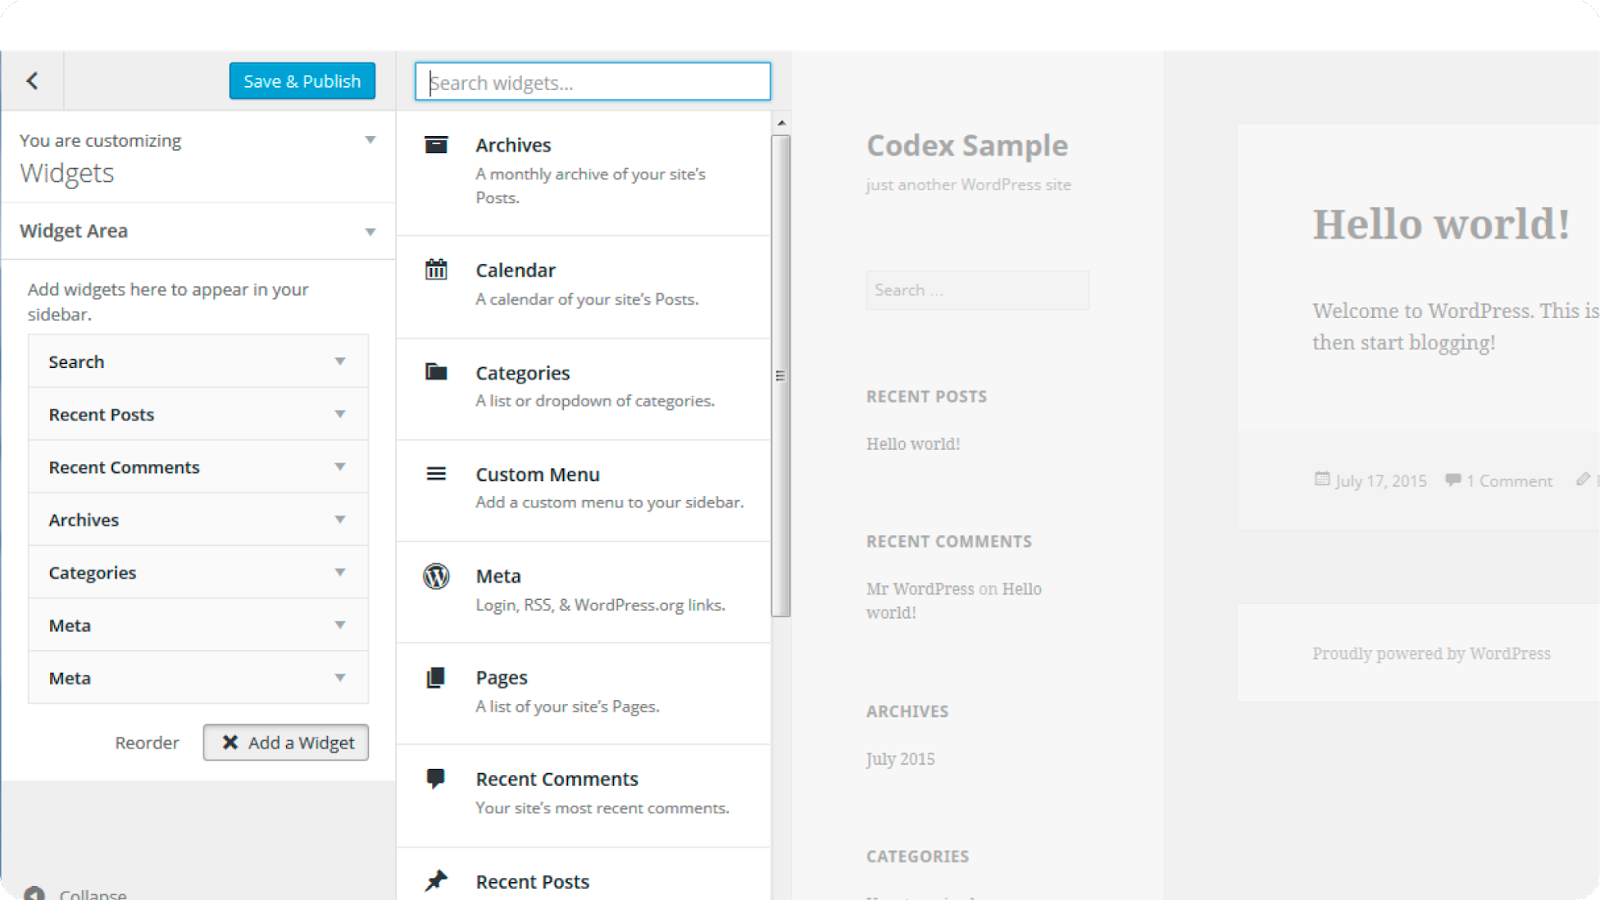Open the Mr WordPress commenter link
Image resolution: width=1600 pixels, height=900 pixels.
[x=920, y=589]
